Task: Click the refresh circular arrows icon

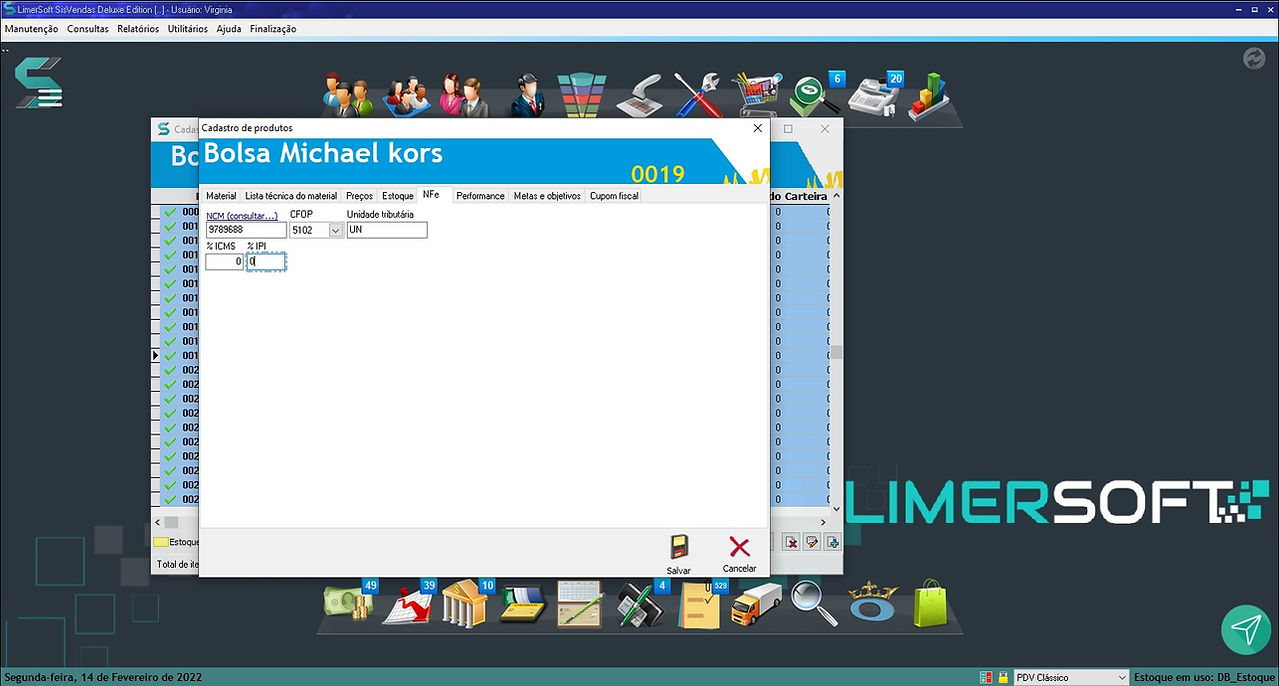Action: click(1253, 58)
